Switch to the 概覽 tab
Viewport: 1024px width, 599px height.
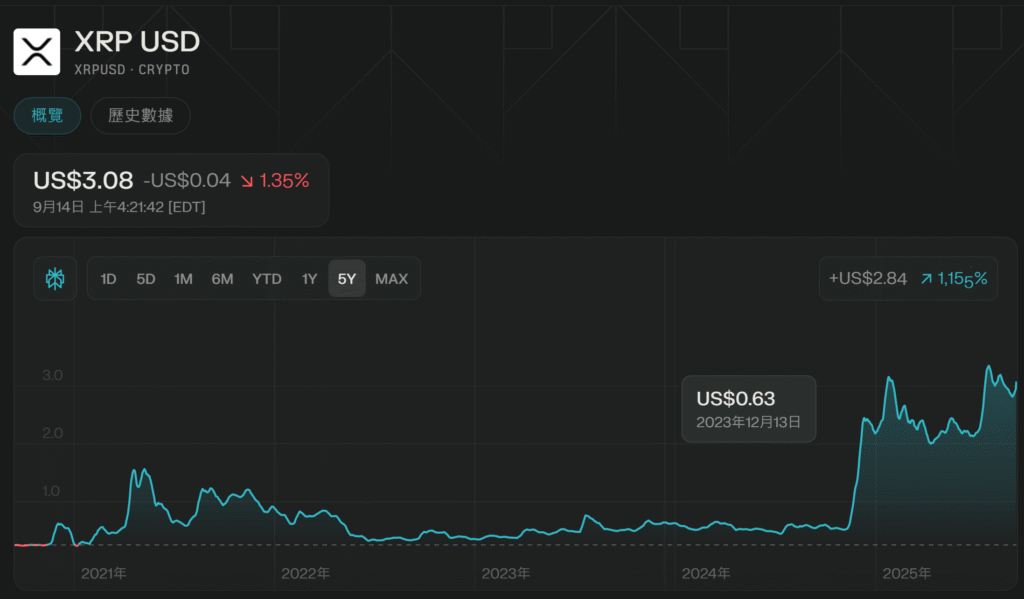[x=47, y=116]
